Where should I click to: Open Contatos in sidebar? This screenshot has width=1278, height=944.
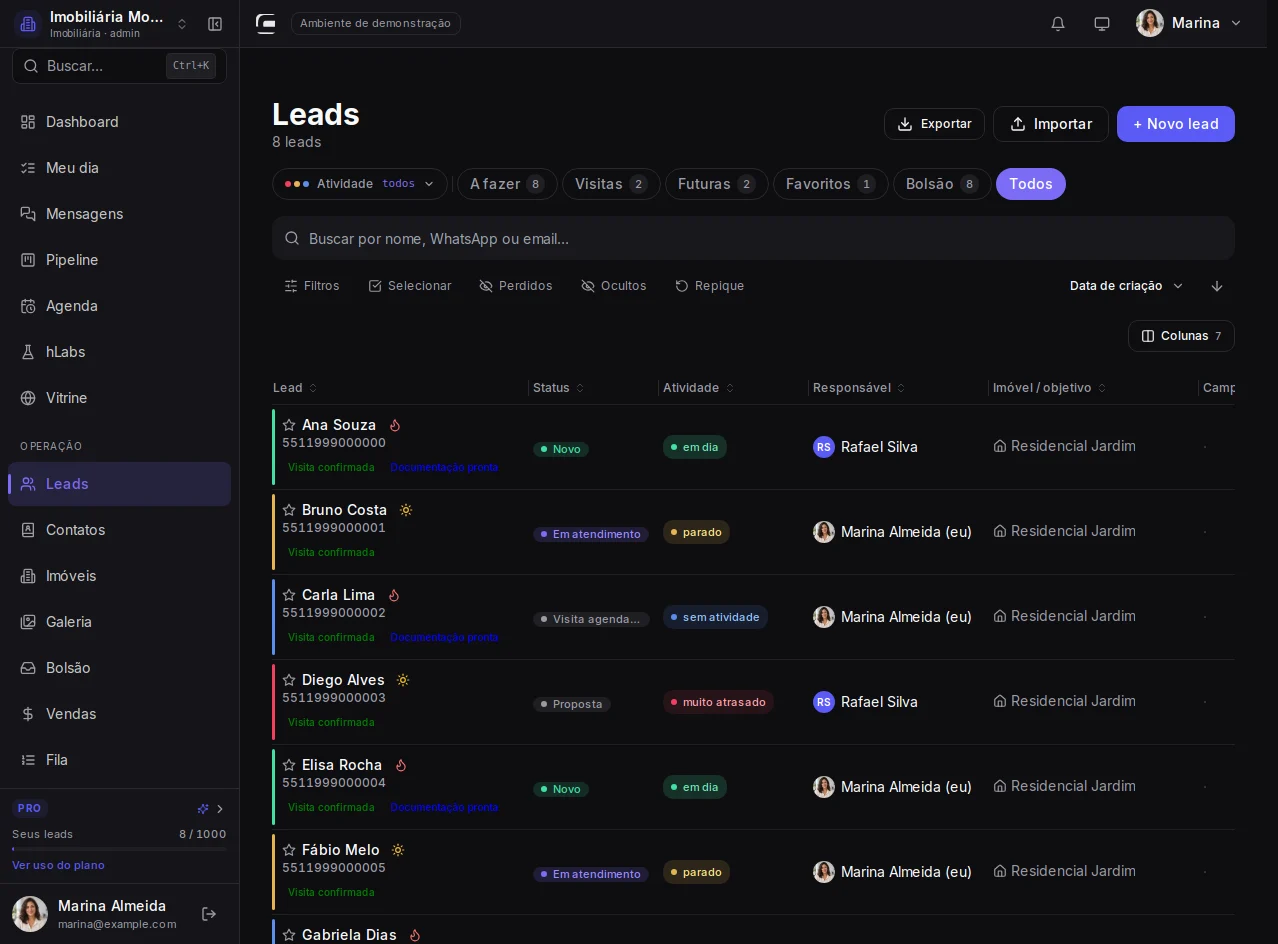point(119,530)
